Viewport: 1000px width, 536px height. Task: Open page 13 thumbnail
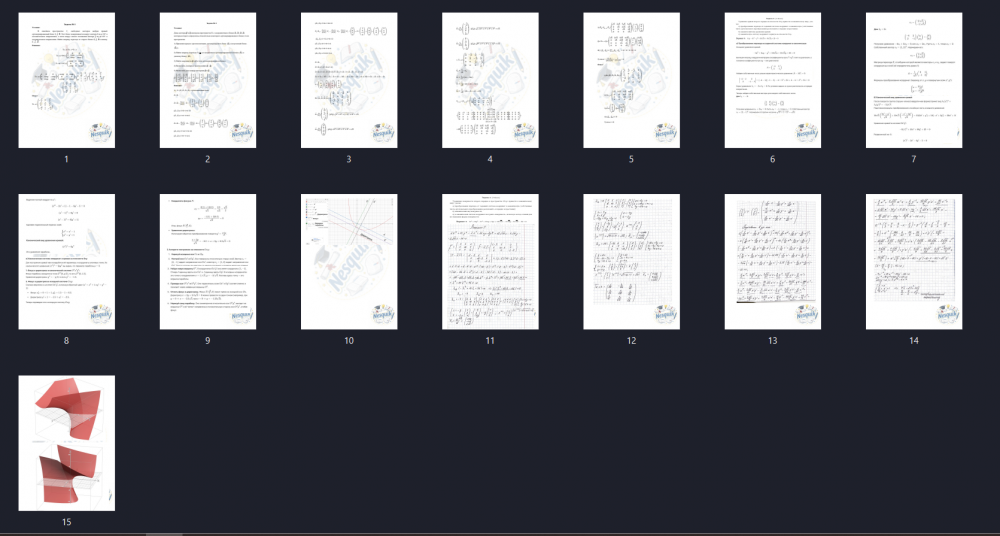coord(773,262)
